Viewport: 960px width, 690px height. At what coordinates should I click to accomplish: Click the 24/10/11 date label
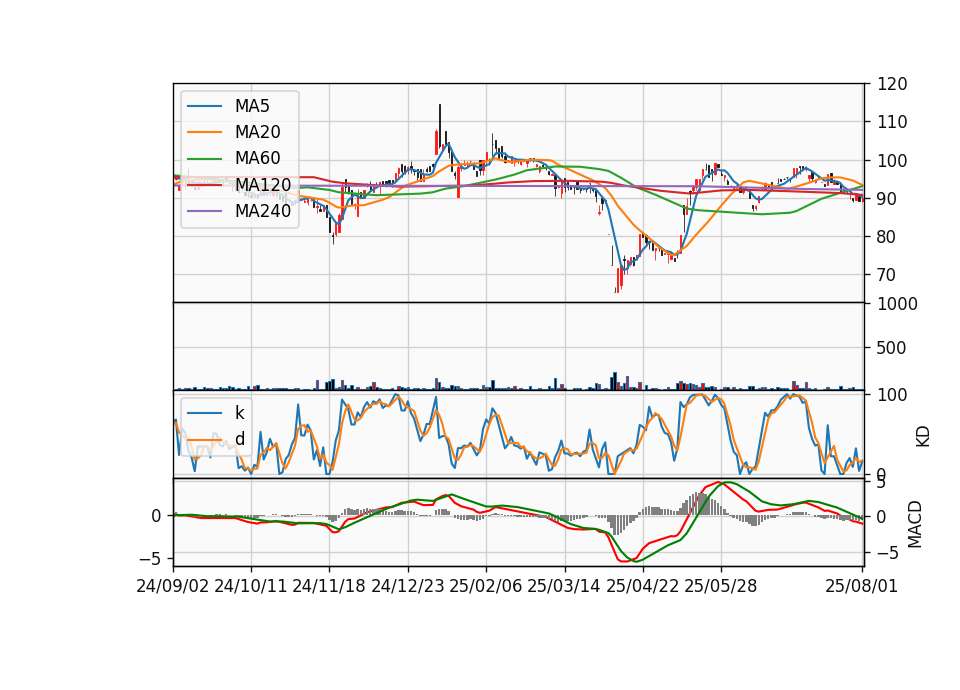(x=251, y=586)
